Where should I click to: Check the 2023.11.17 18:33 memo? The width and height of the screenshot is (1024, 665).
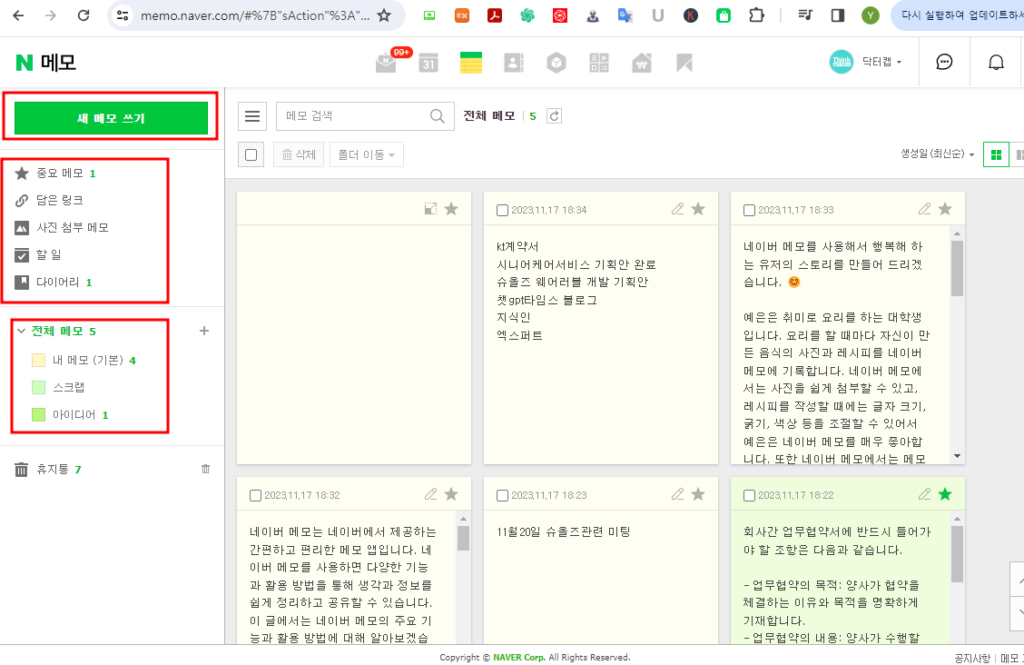click(x=749, y=210)
